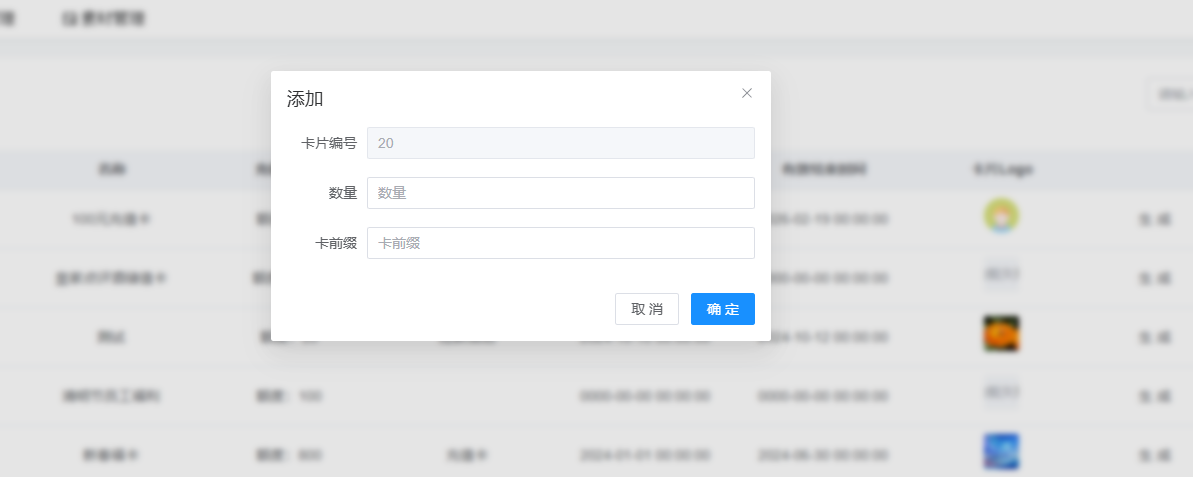Focus the 卡前缀 text field
This screenshot has height=477, width=1193.
tap(560, 243)
